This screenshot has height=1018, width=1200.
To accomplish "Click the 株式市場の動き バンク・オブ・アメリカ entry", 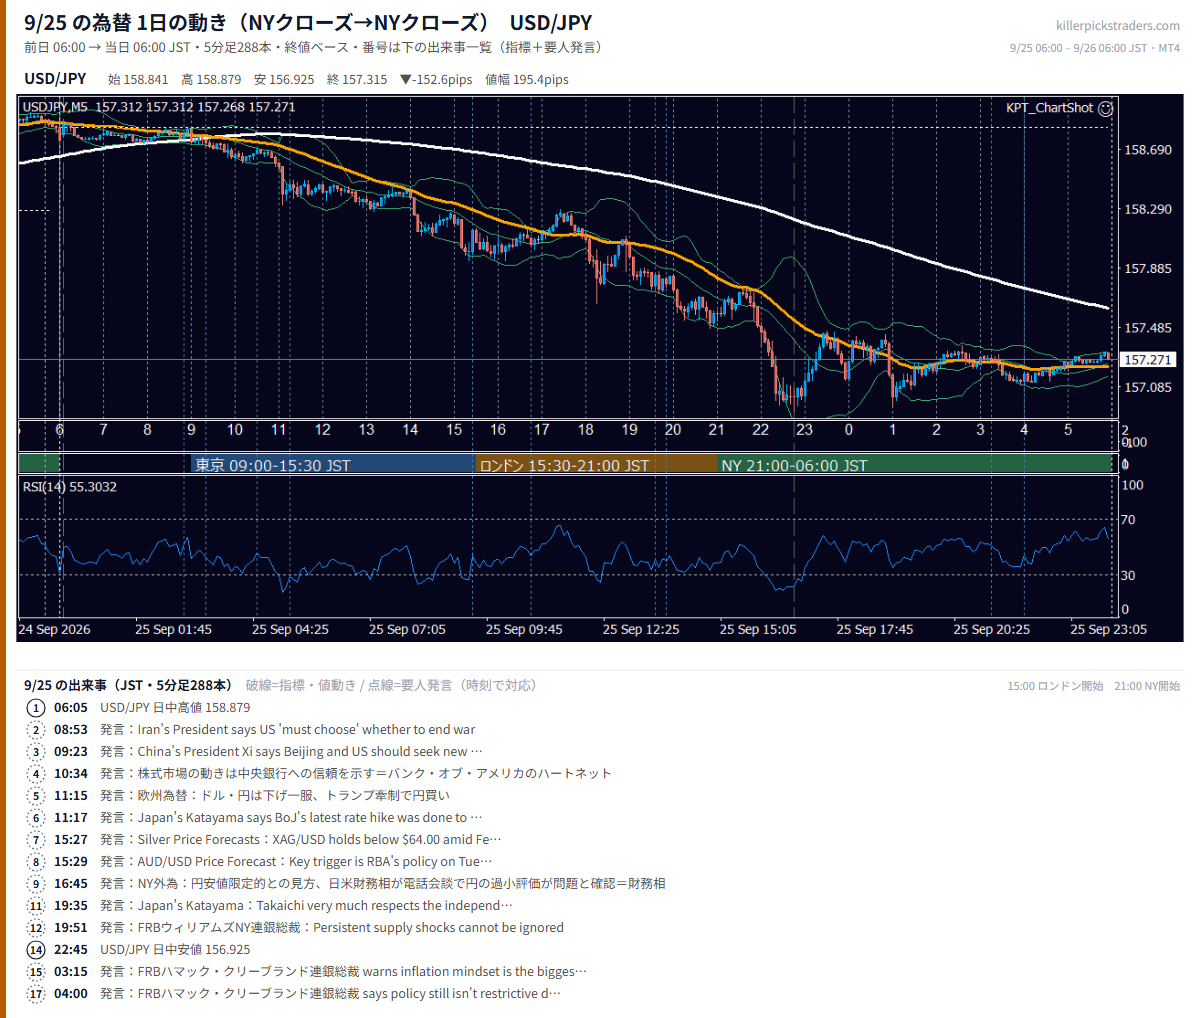I will coord(356,774).
